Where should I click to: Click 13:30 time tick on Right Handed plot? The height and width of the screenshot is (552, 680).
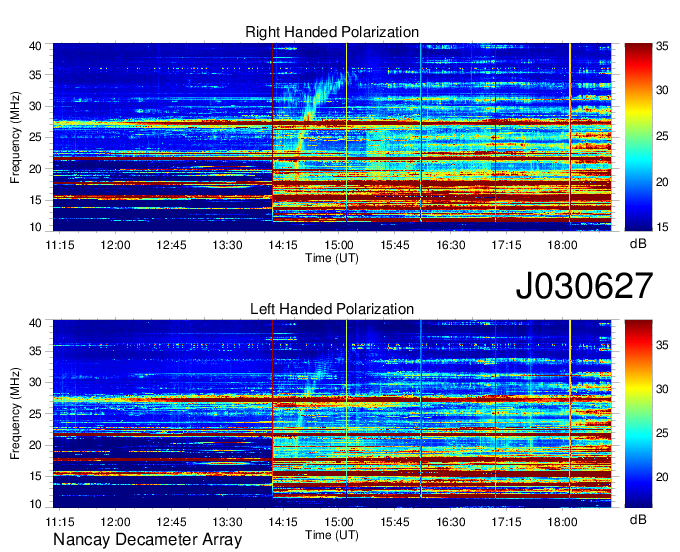(x=227, y=245)
